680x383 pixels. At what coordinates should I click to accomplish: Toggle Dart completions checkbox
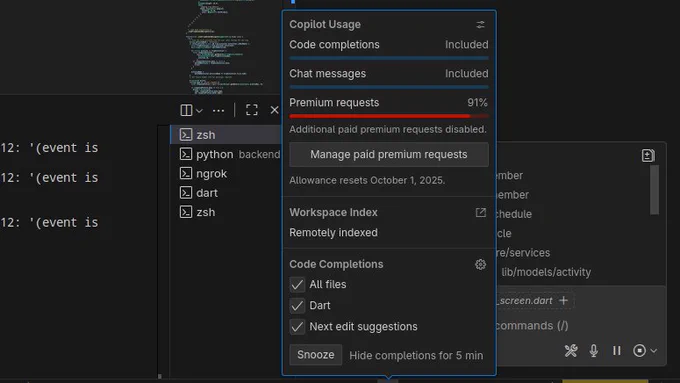297,306
